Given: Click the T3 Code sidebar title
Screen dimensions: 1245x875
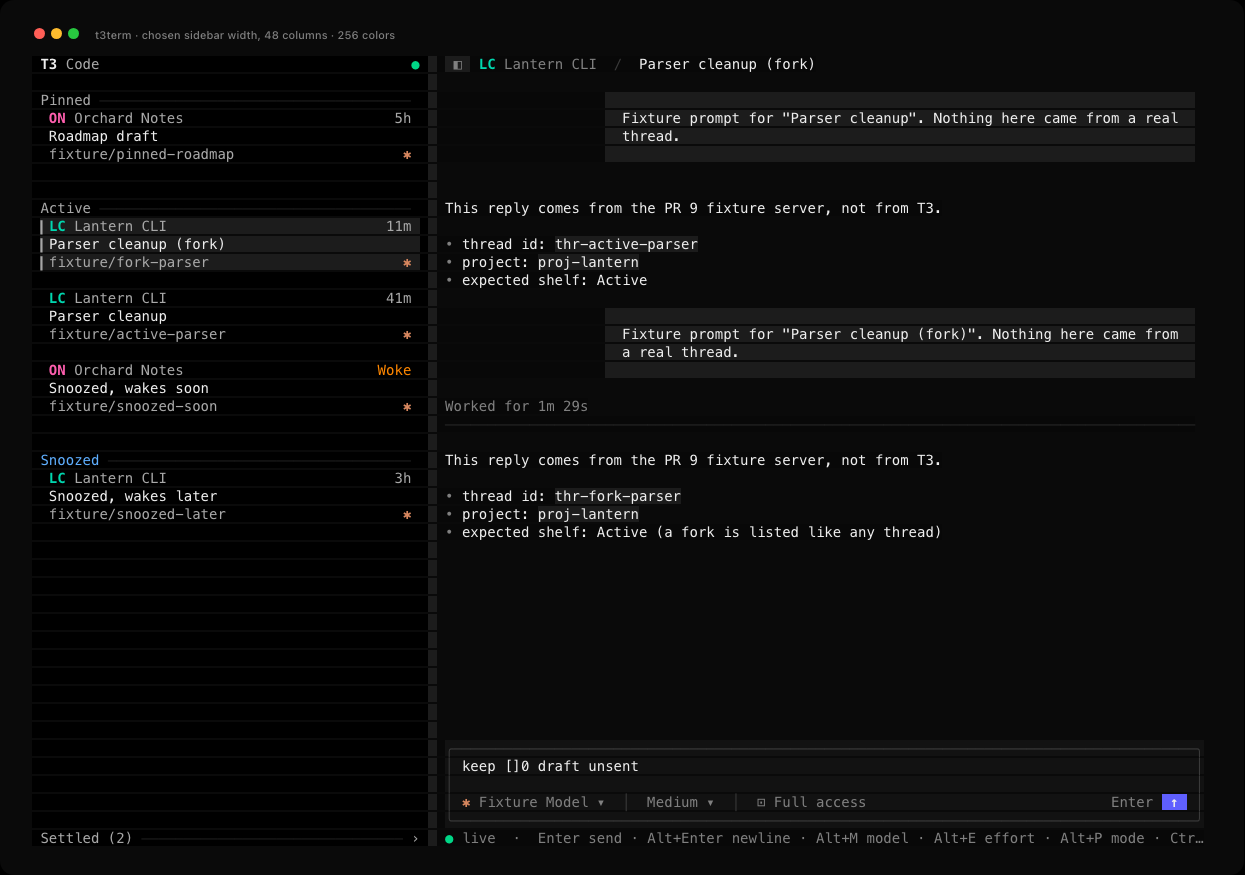Looking at the screenshot, I should point(70,64).
